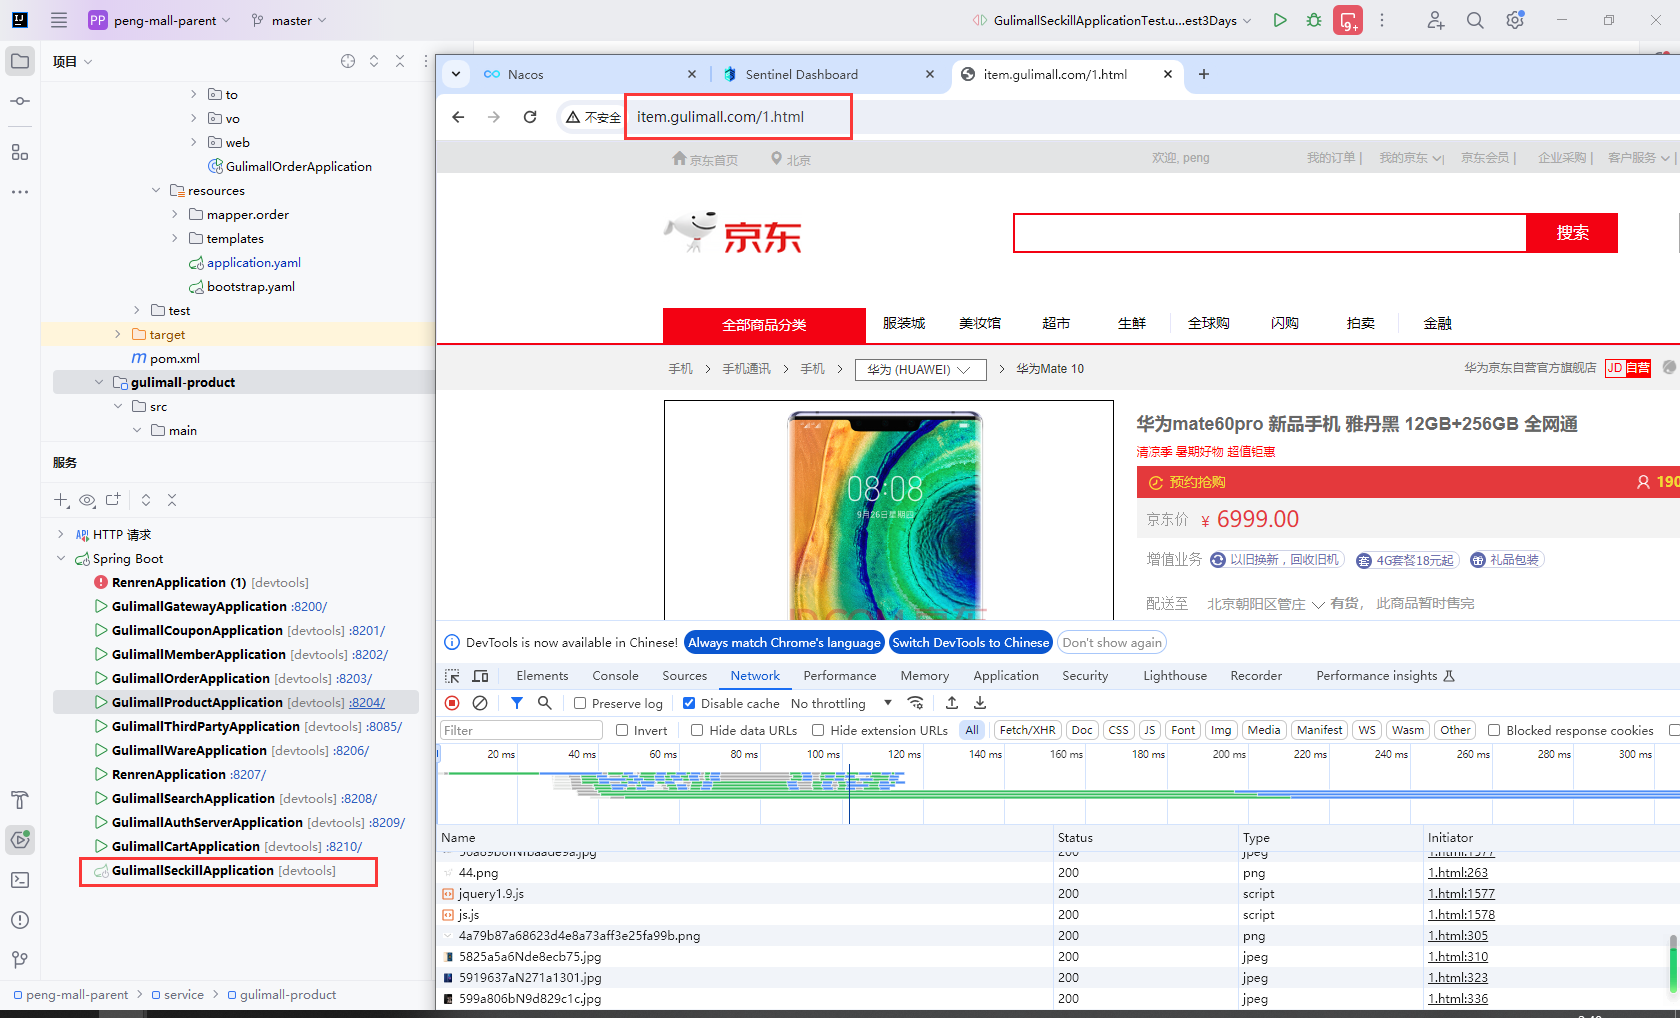The width and height of the screenshot is (1680, 1018).
Task: Click the add service plus icon
Action: coord(61,500)
